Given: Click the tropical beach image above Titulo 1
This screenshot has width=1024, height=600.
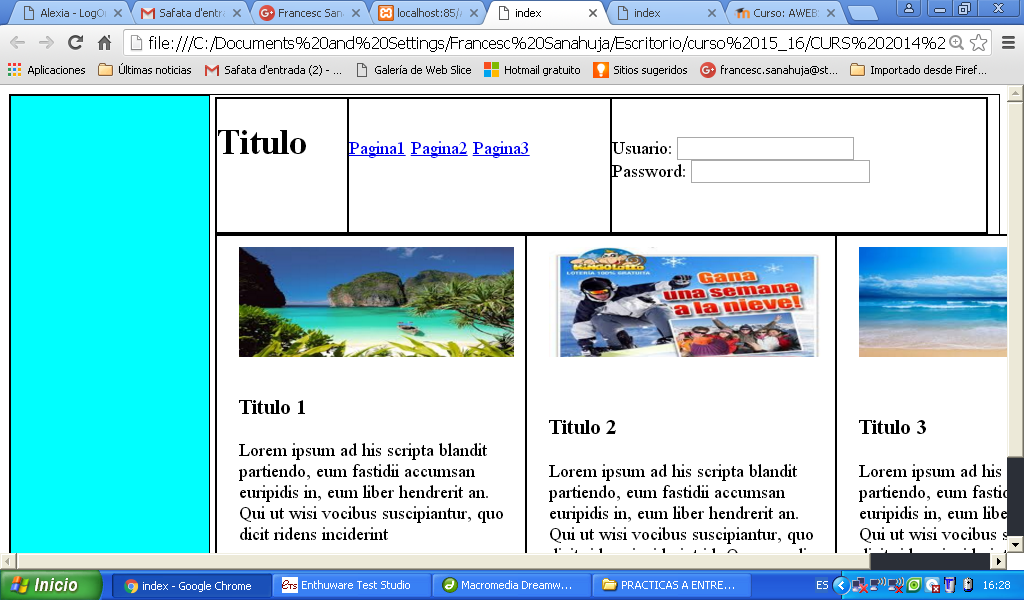Looking at the screenshot, I should (376, 302).
